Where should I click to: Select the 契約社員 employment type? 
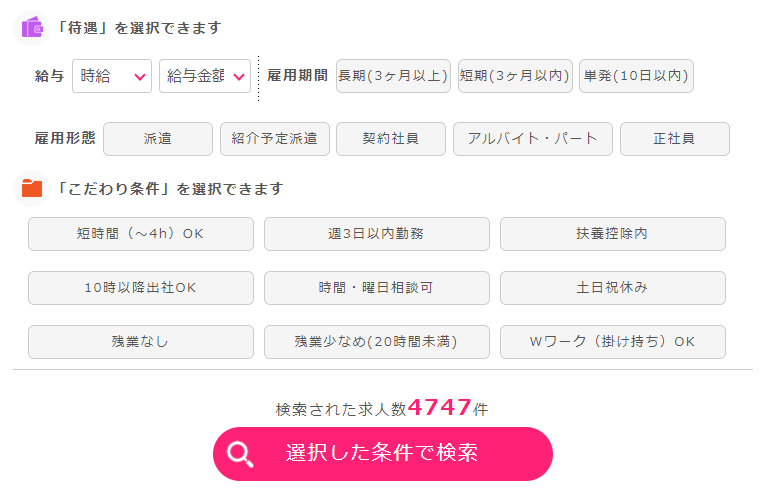pos(391,139)
